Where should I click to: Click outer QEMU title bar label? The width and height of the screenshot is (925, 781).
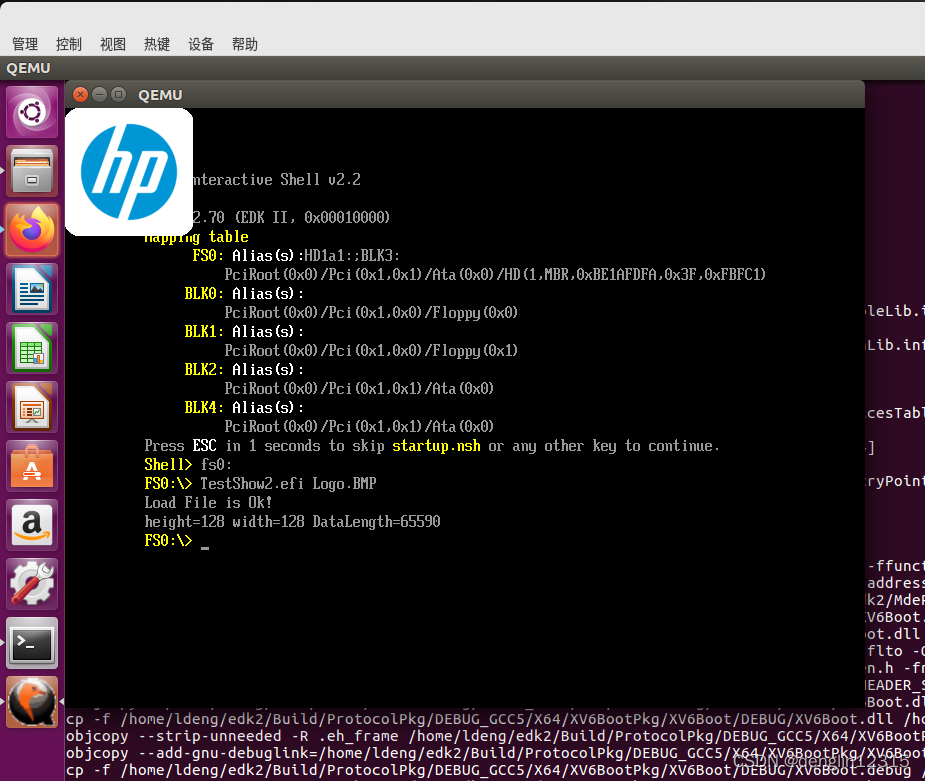[x=28, y=68]
